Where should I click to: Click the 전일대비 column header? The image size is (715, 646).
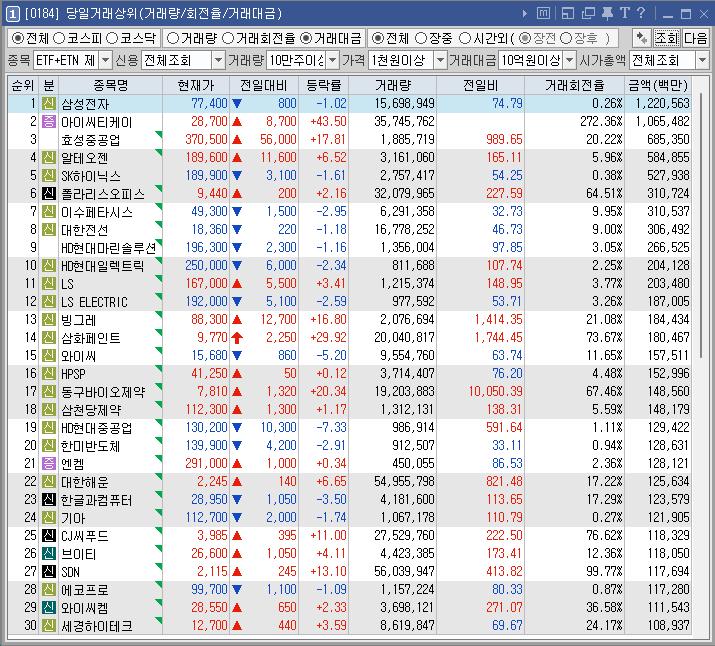click(264, 85)
